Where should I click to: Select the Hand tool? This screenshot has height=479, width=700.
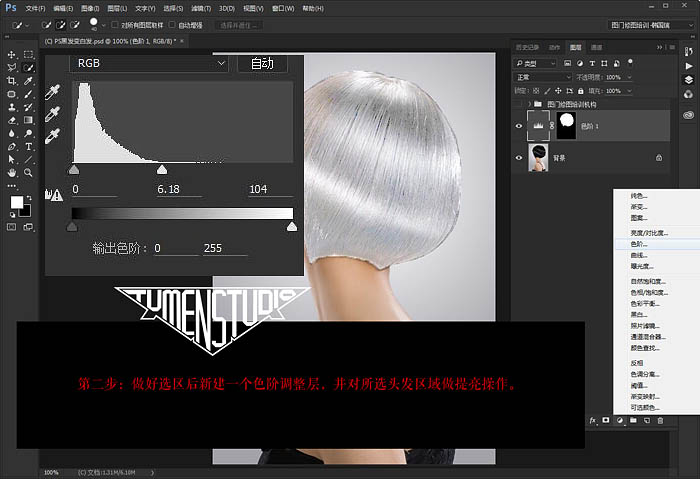[12, 172]
